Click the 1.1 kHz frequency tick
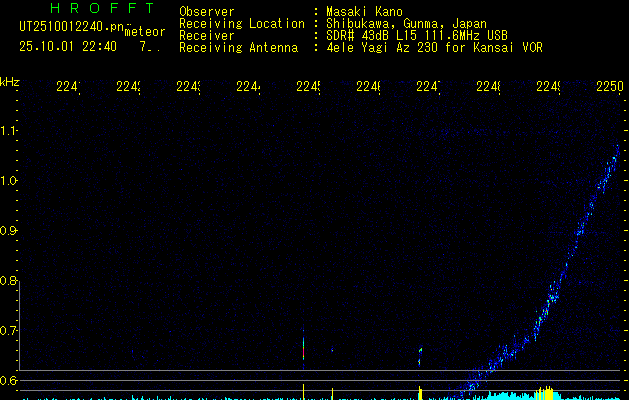Screen dimensions: 629x400 click(9, 130)
